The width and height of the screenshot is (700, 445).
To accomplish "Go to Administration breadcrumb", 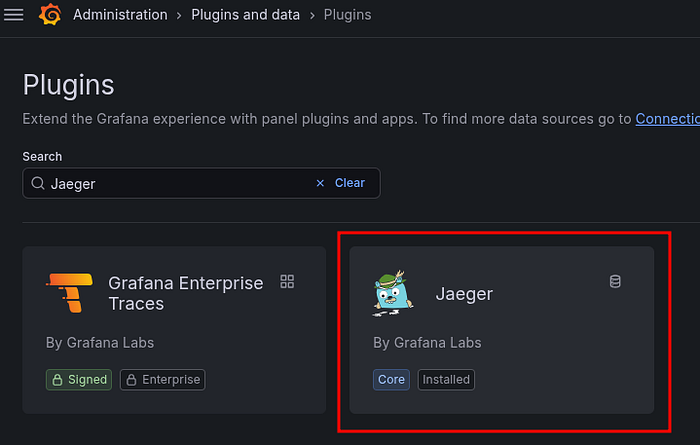I will point(120,15).
